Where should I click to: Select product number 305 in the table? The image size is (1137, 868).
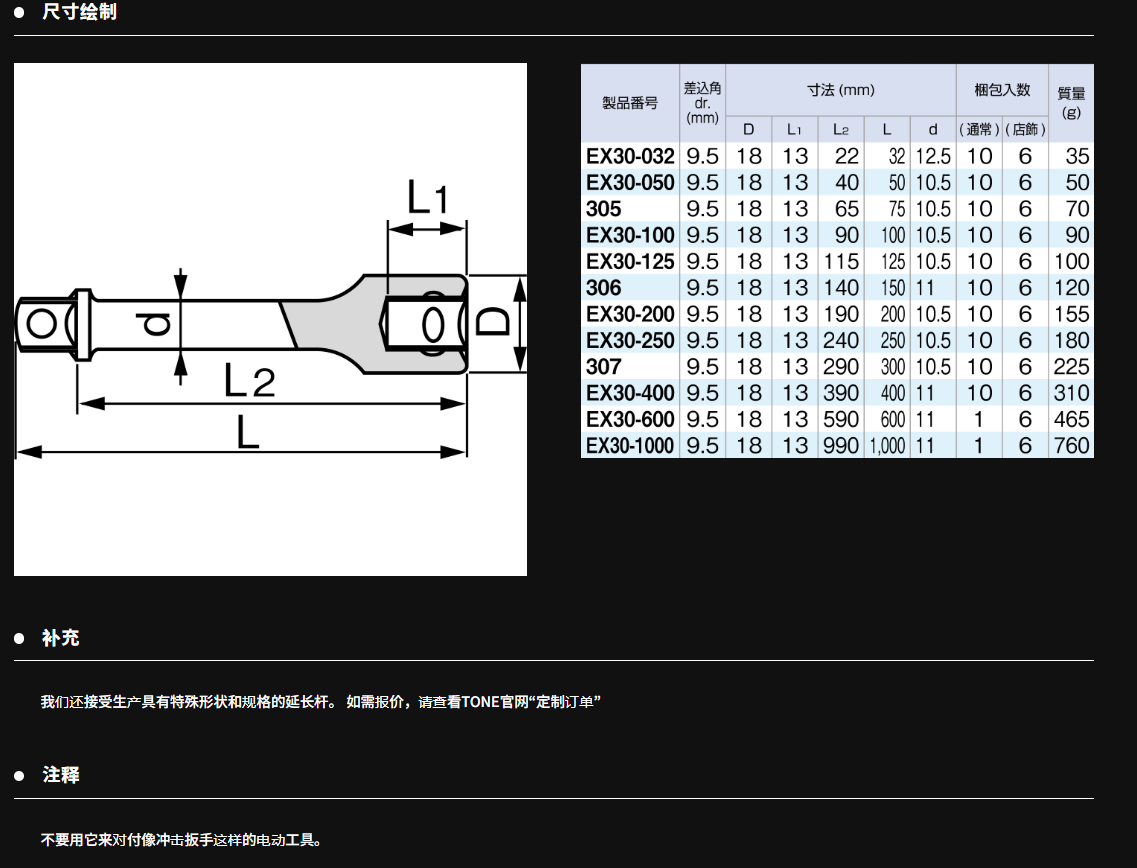click(604, 209)
